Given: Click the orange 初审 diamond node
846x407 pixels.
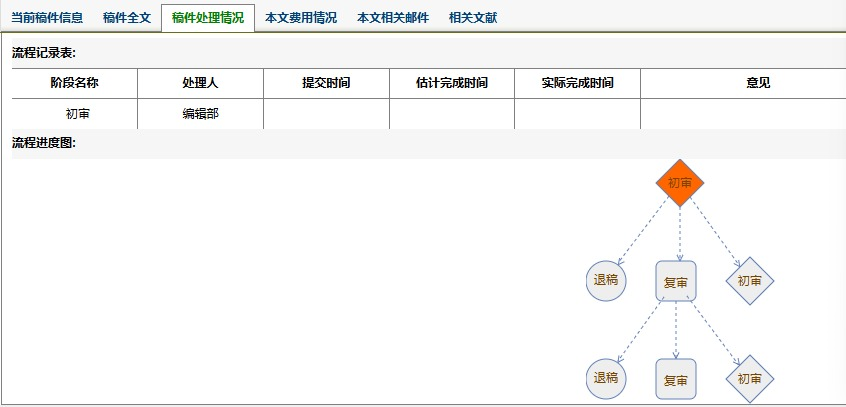Looking at the screenshot, I should pos(680,183).
